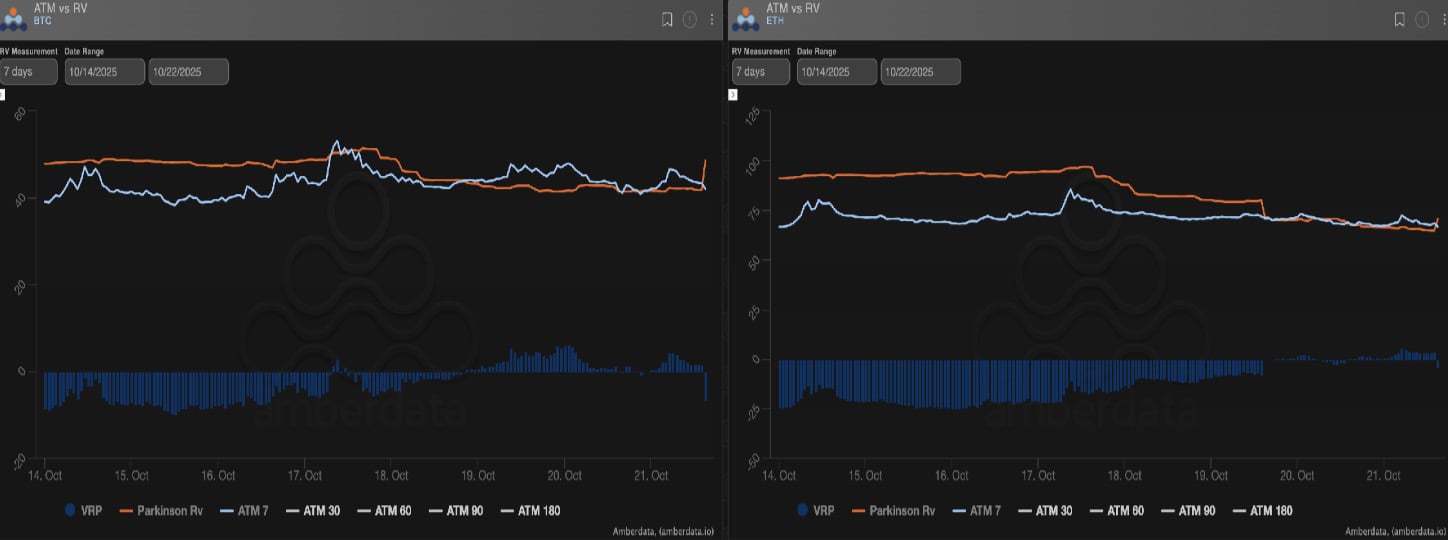Click Amberdata attribution link under ETH chart
Image resolution: width=1448 pixels, height=540 pixels.
(1393, 531)
